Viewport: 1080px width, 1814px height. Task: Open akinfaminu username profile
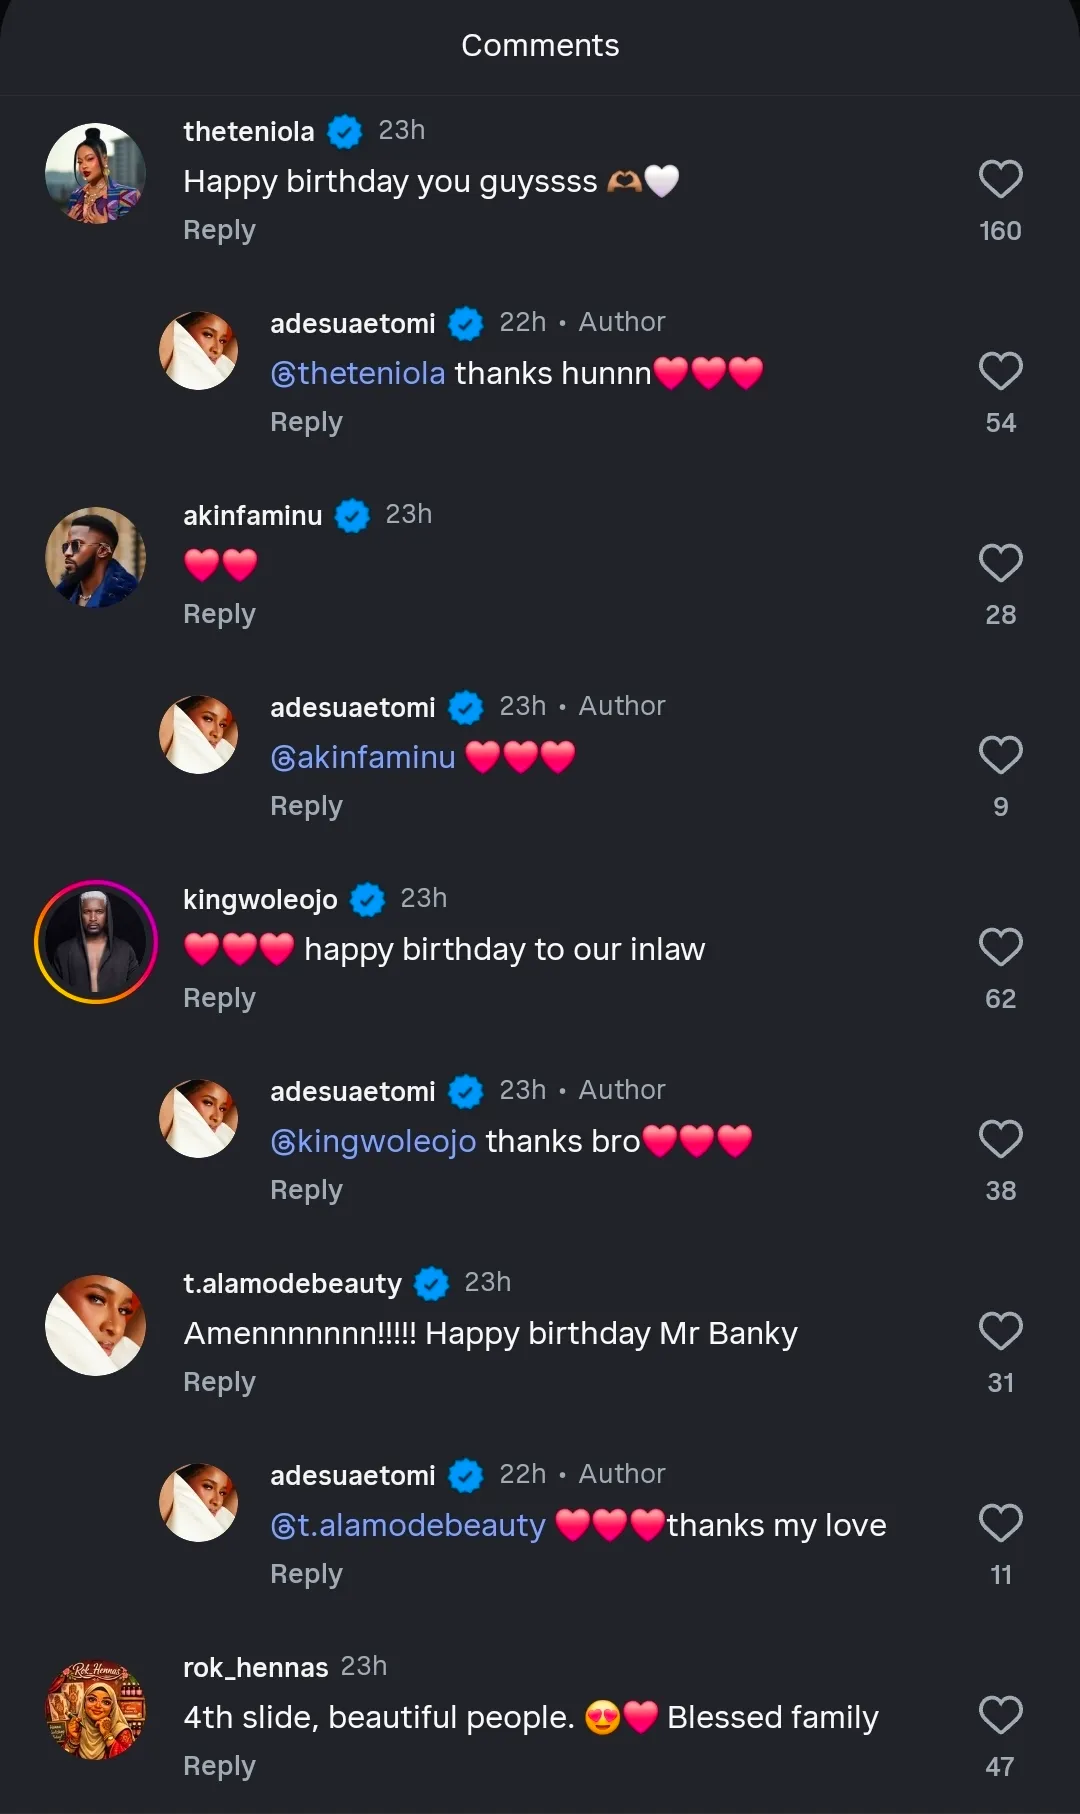click(x=252, y=516)
